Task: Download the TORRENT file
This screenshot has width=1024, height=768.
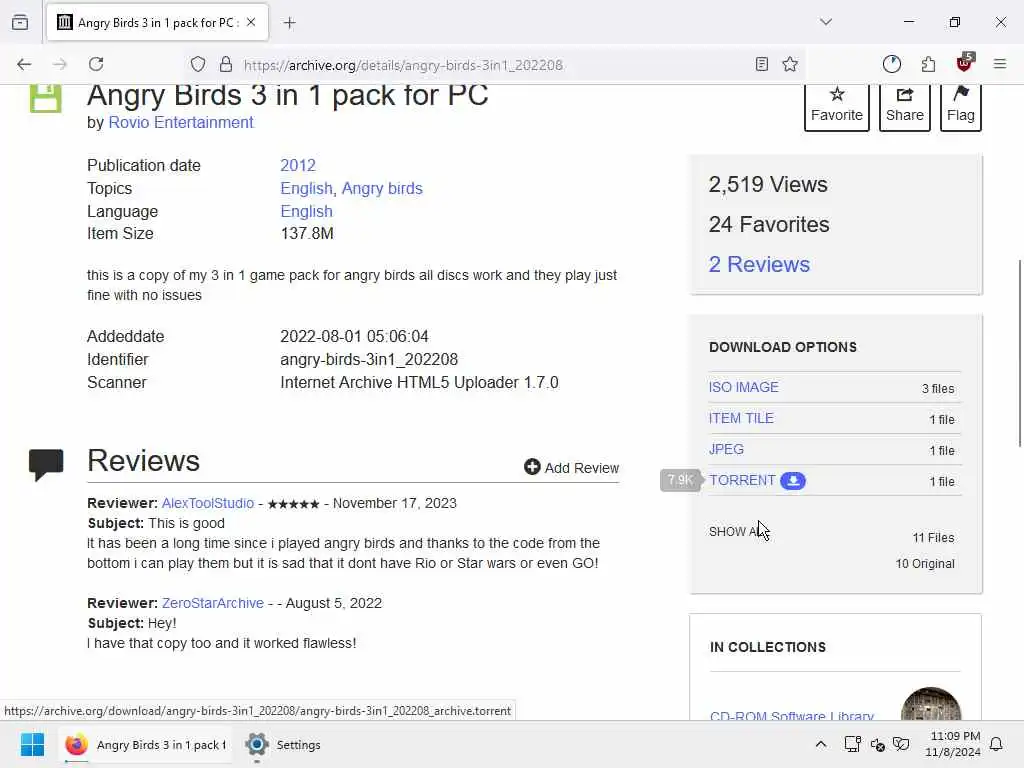Action: coord(743,480)
